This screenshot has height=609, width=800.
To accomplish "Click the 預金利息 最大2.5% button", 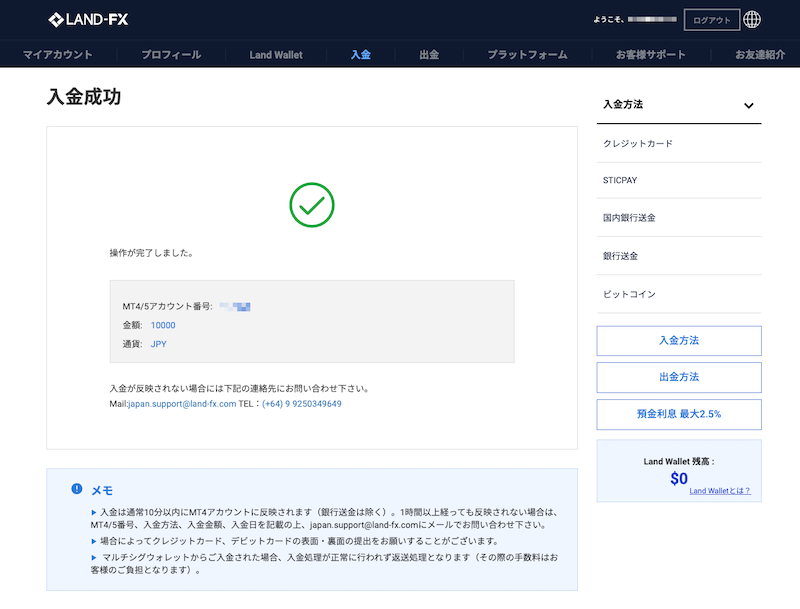I will click(679, 414).
